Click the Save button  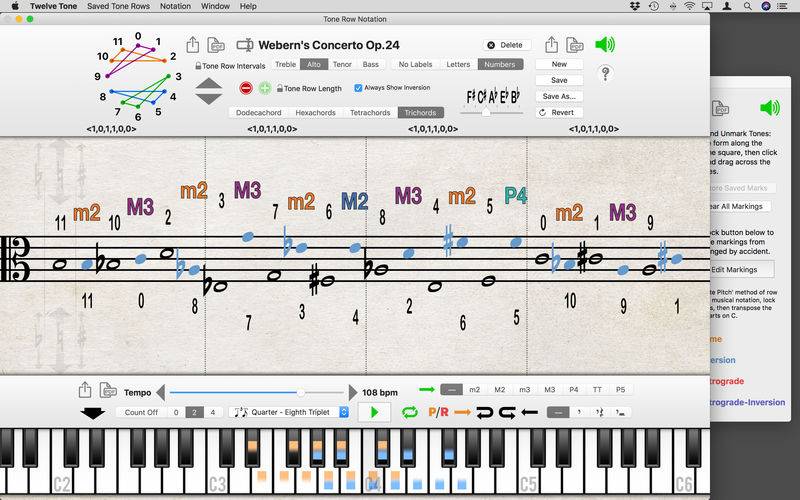pos(559,80)
